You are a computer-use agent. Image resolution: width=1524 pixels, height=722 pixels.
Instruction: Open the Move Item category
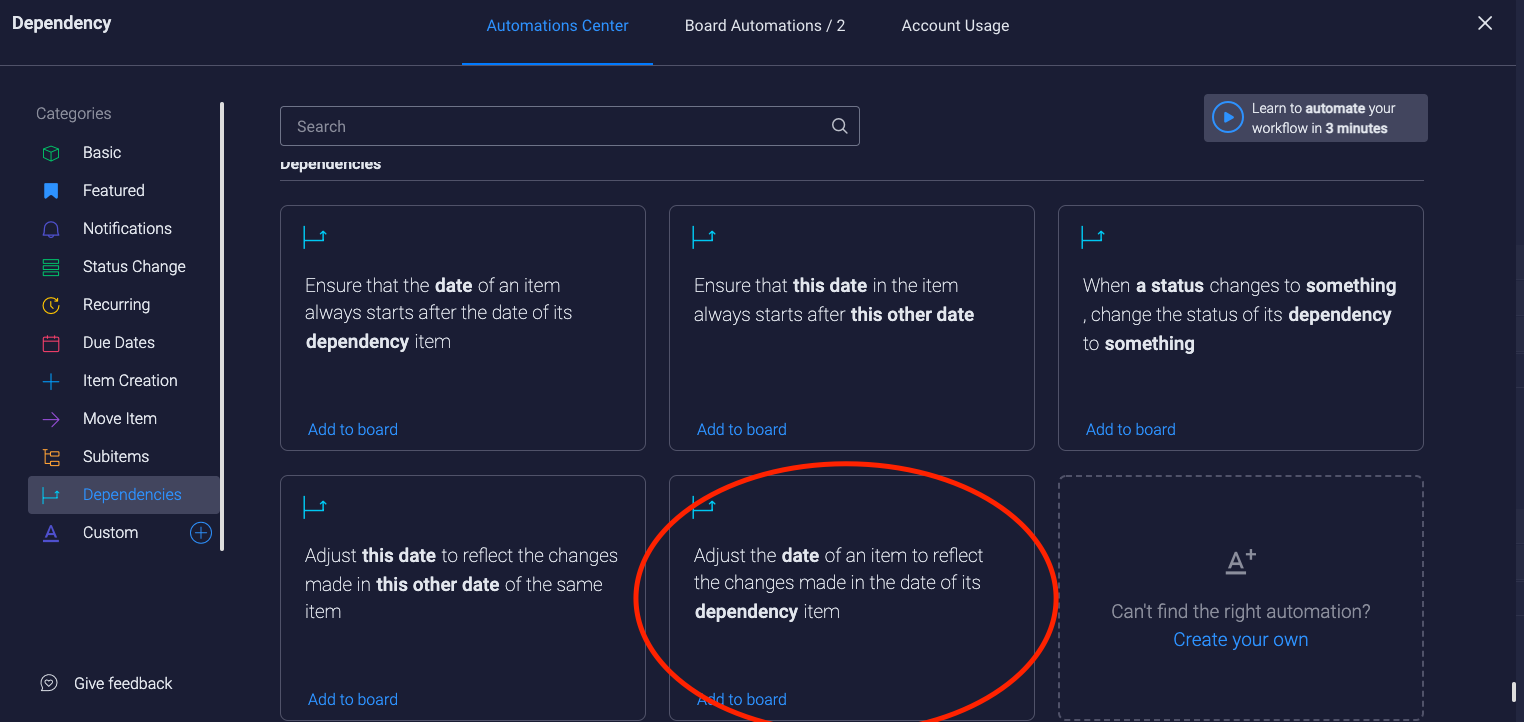point(120,419)
